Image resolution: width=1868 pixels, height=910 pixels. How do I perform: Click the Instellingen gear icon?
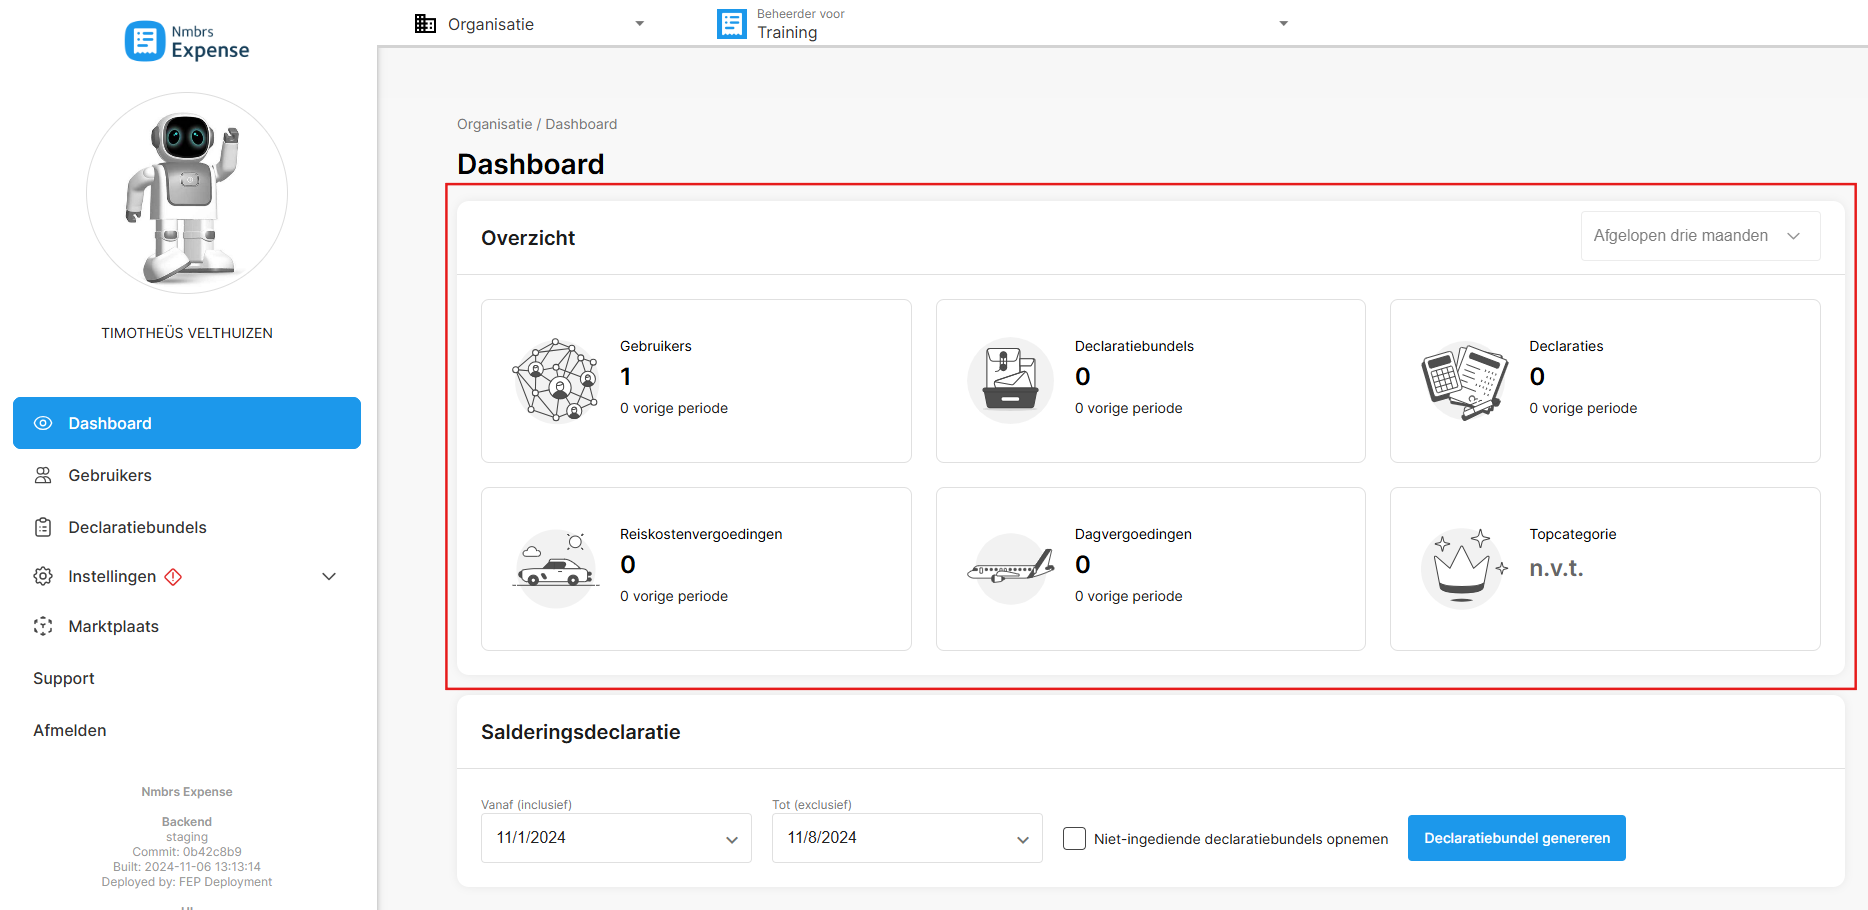click(43, 576)
